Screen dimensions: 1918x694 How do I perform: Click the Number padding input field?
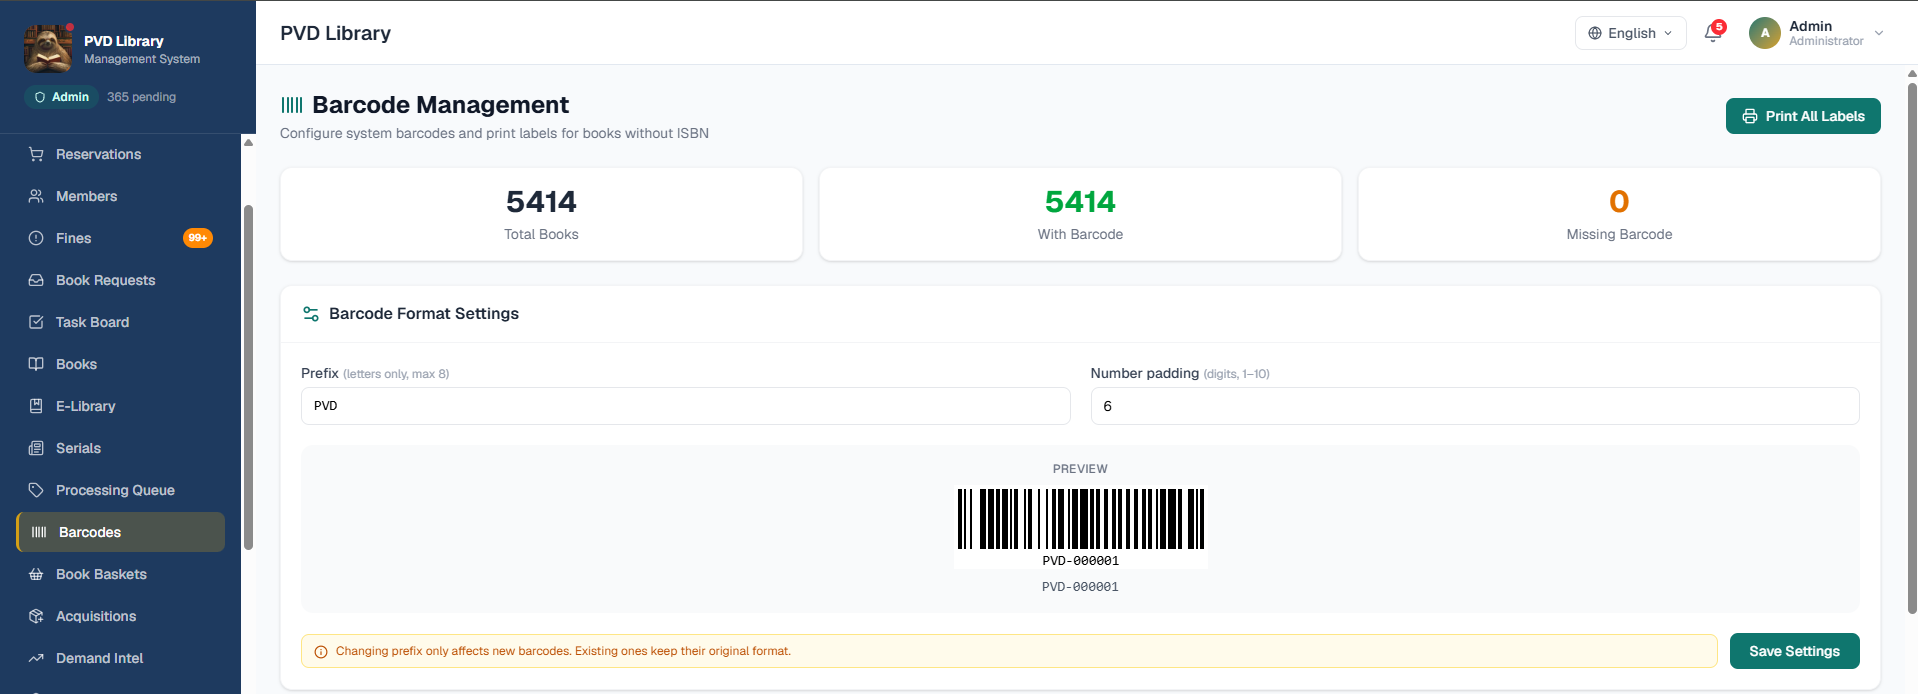(x=1475, y=406)
